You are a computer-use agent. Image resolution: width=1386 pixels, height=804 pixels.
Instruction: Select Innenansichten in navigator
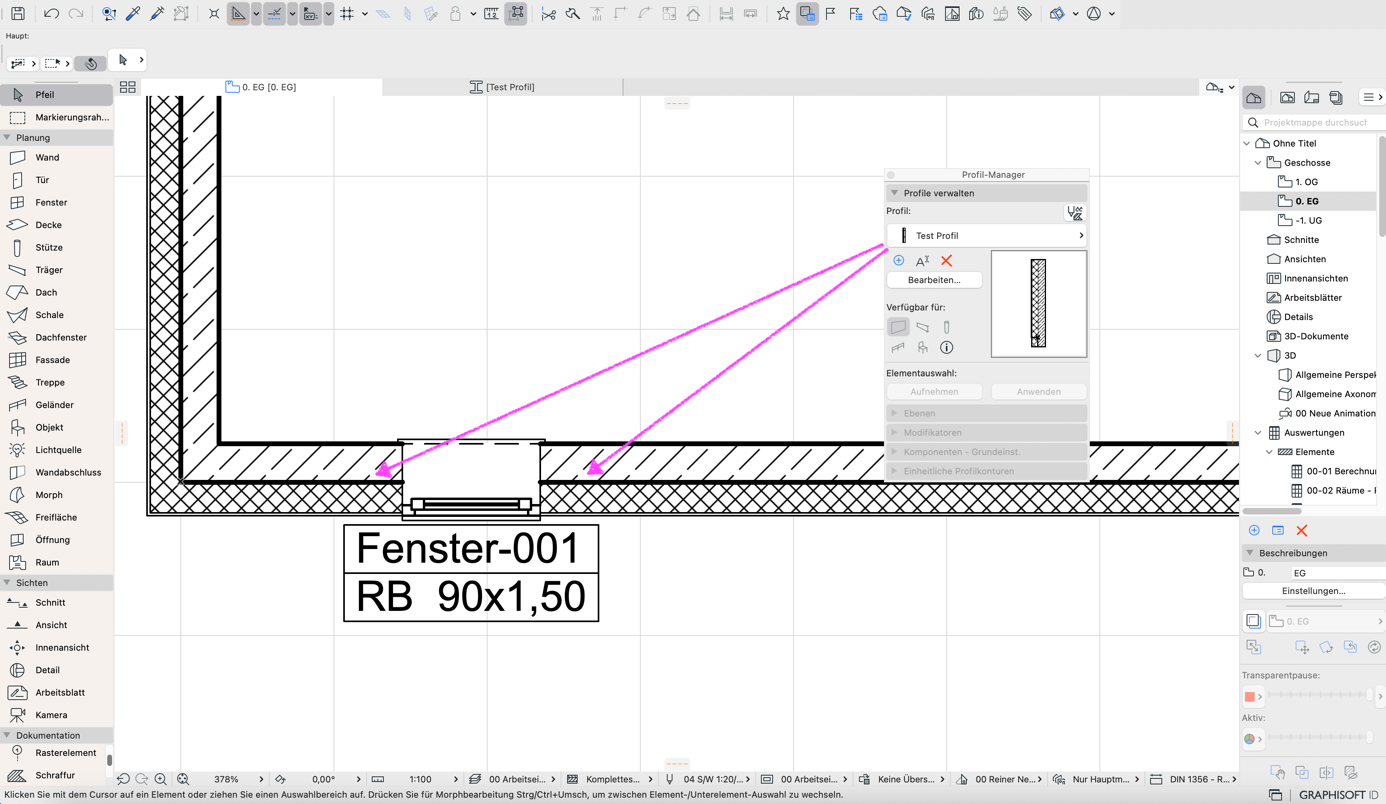(x=1315, y=279)
